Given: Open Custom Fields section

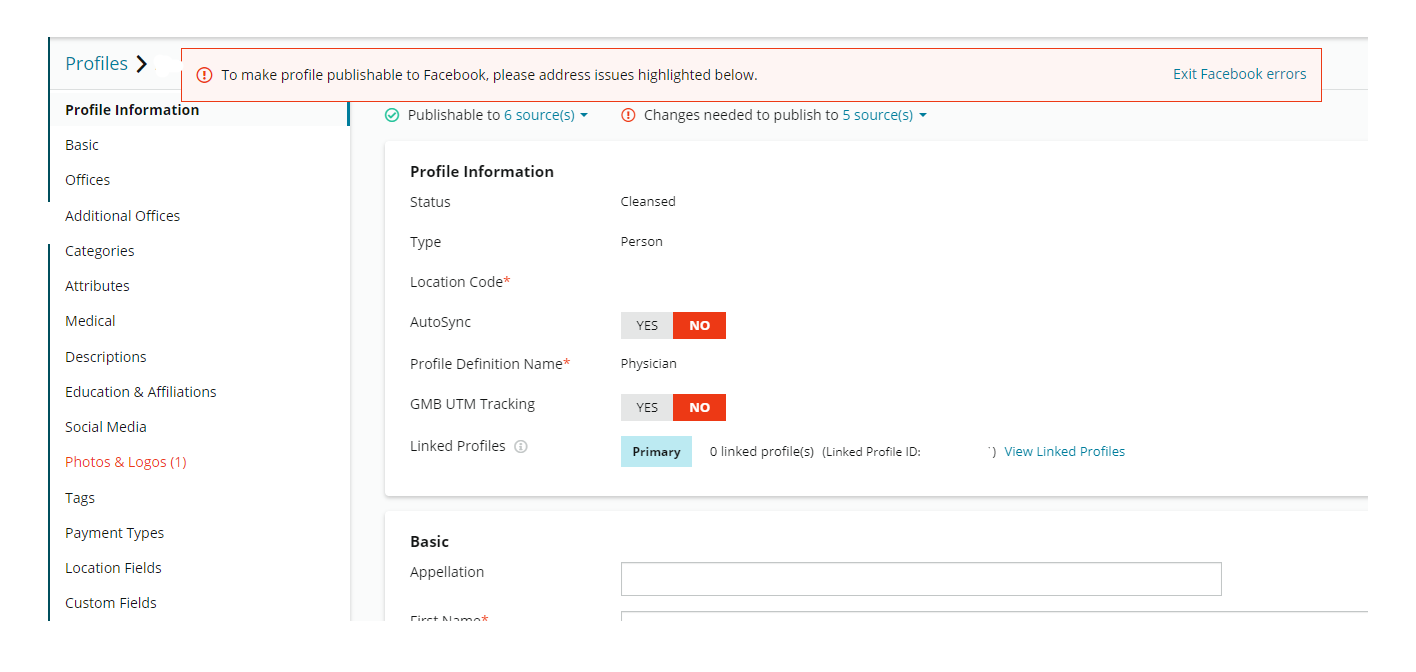Looking at the screenshot, I should click(x=111, y=603).
